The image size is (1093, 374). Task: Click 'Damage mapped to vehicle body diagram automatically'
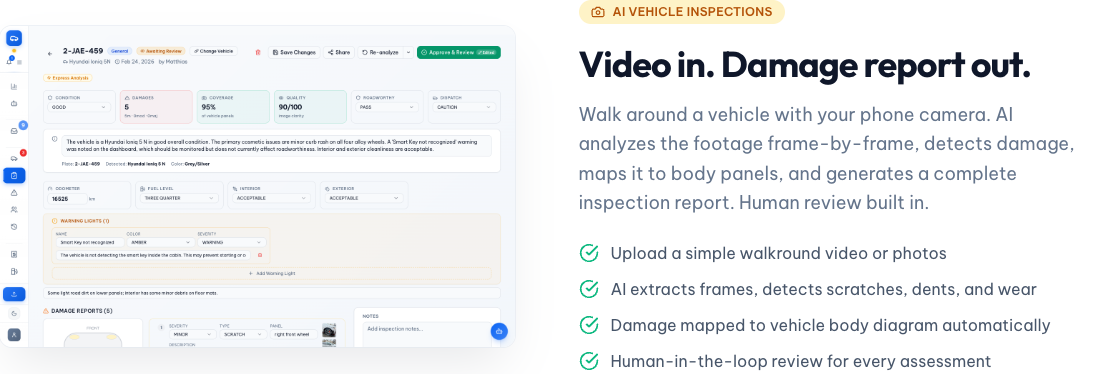pos(830,325)
